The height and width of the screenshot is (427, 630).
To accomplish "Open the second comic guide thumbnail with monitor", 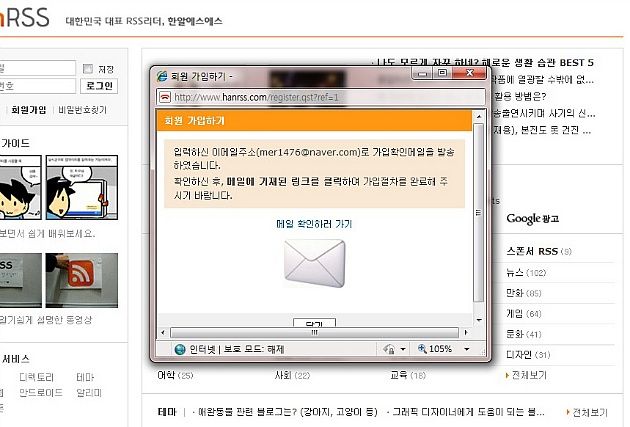I will click(x=82, y=187).
